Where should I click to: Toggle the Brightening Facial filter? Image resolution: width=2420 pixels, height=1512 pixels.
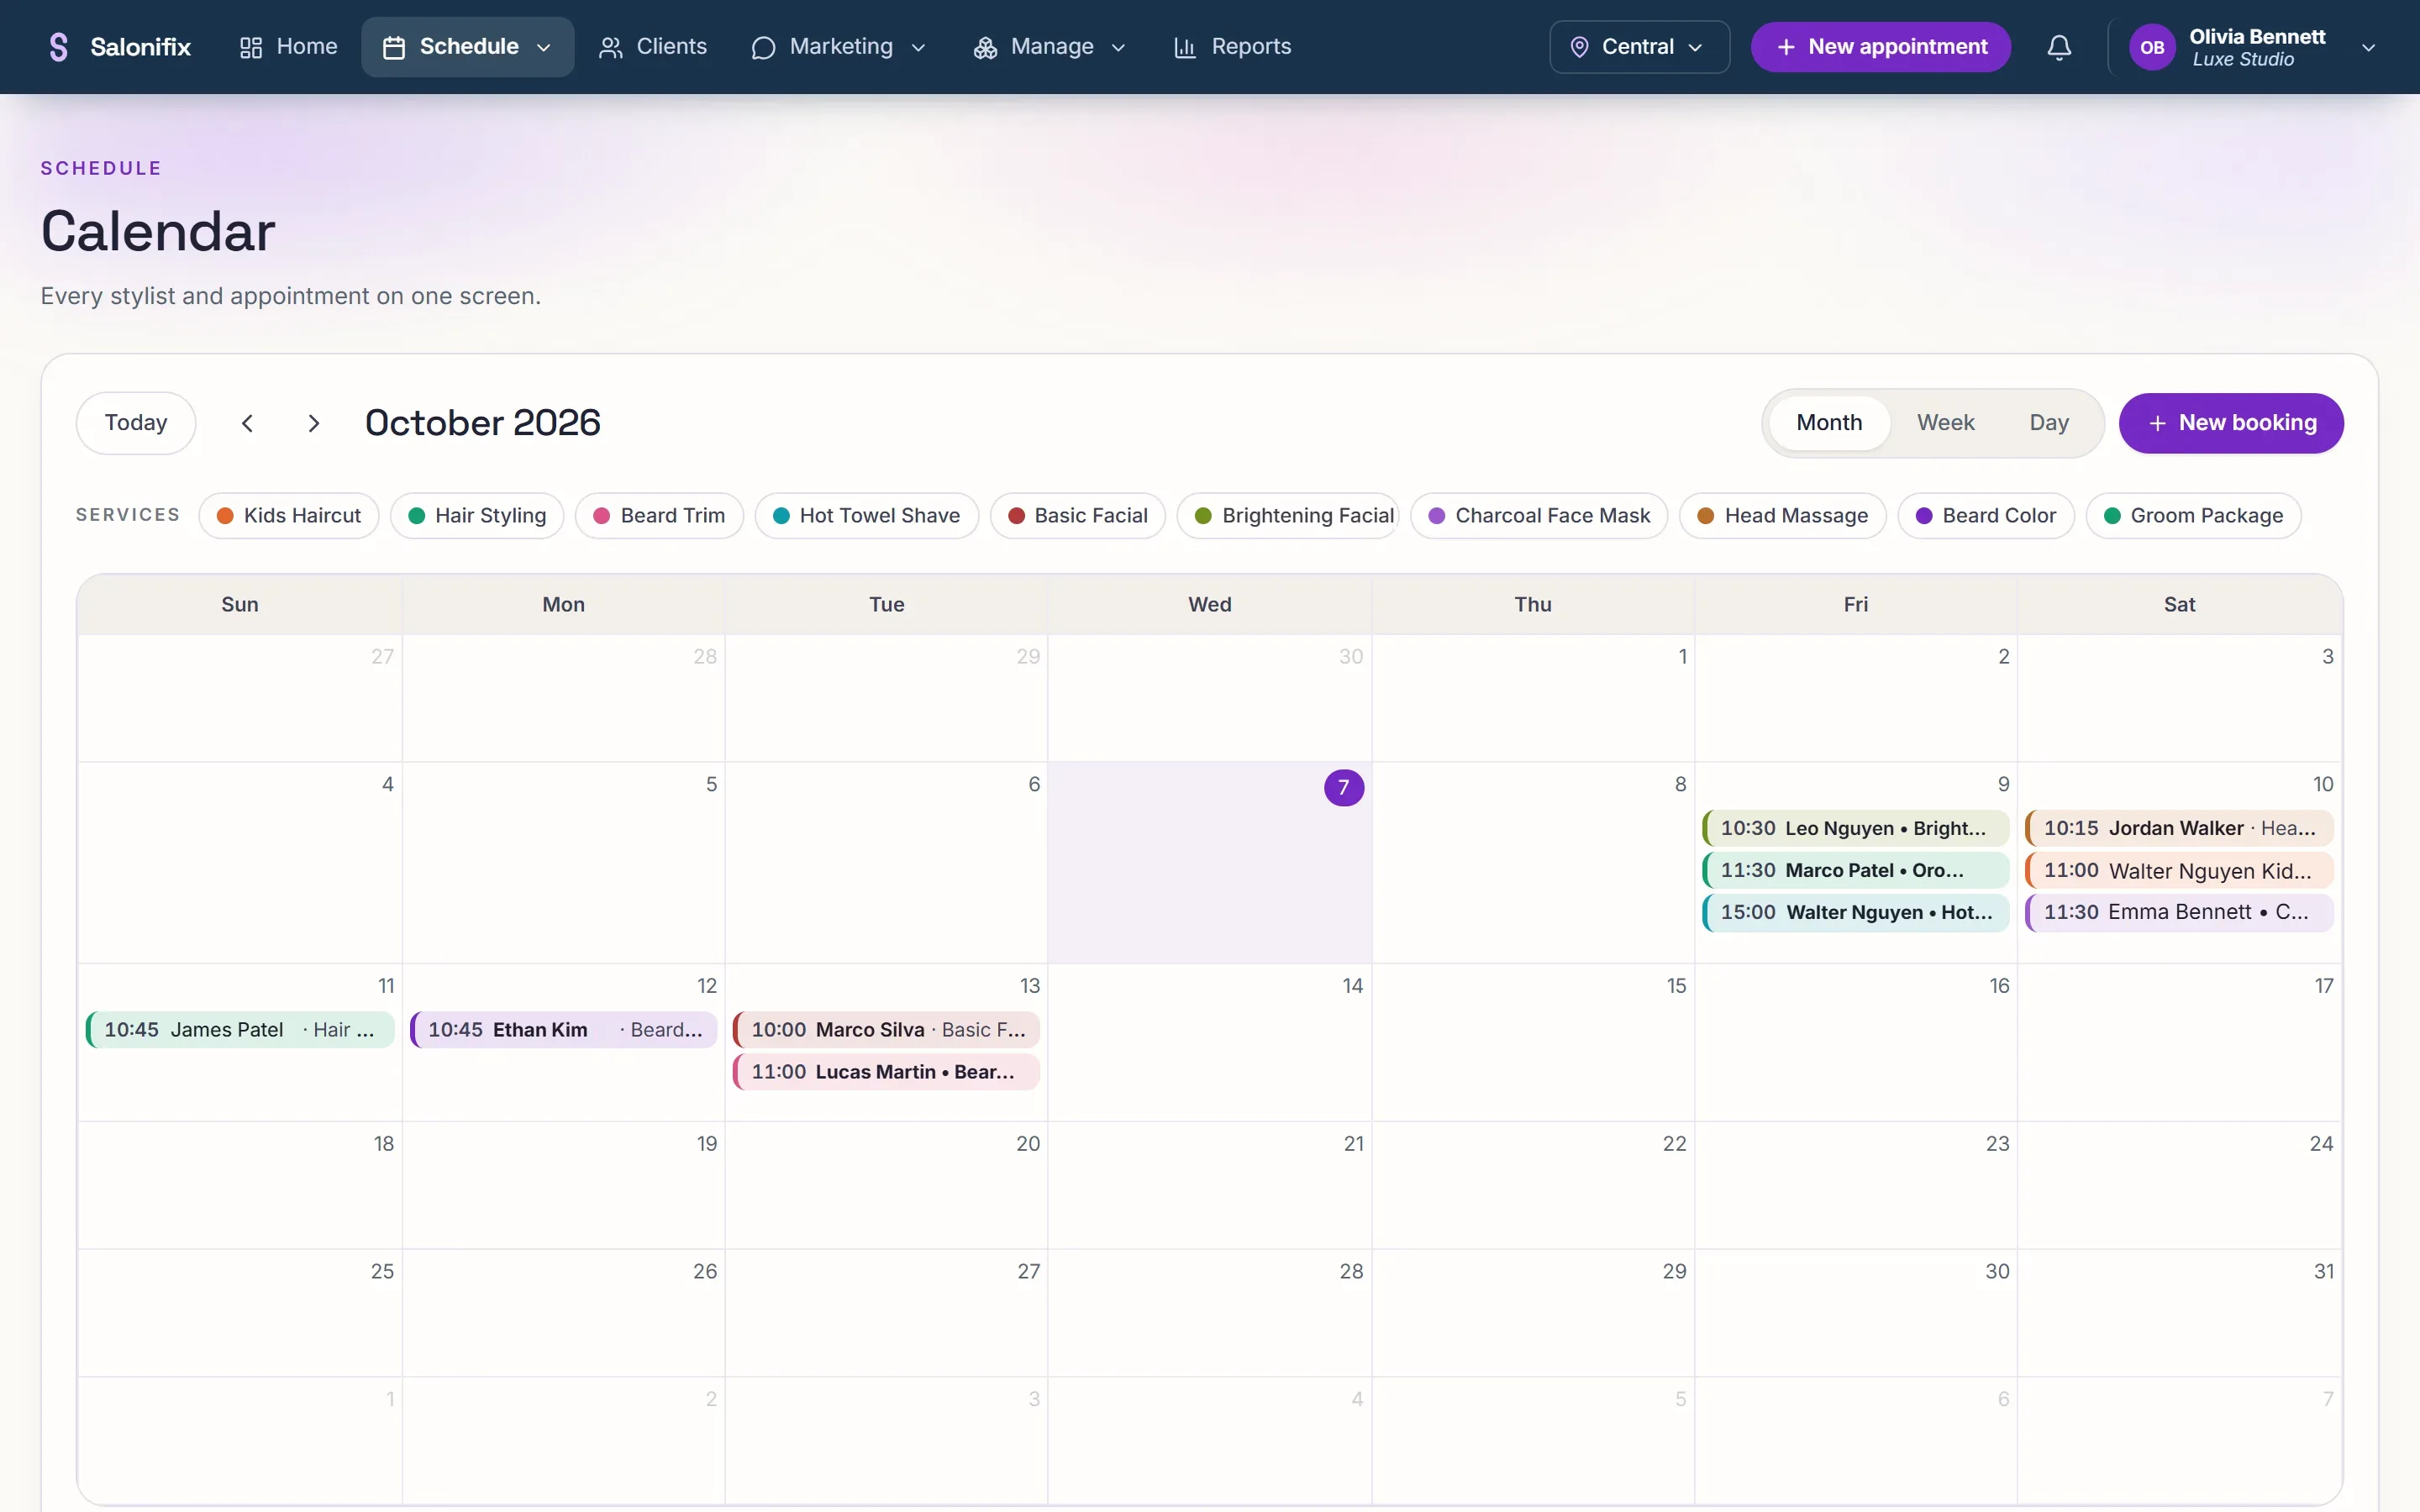point(1288,515)
